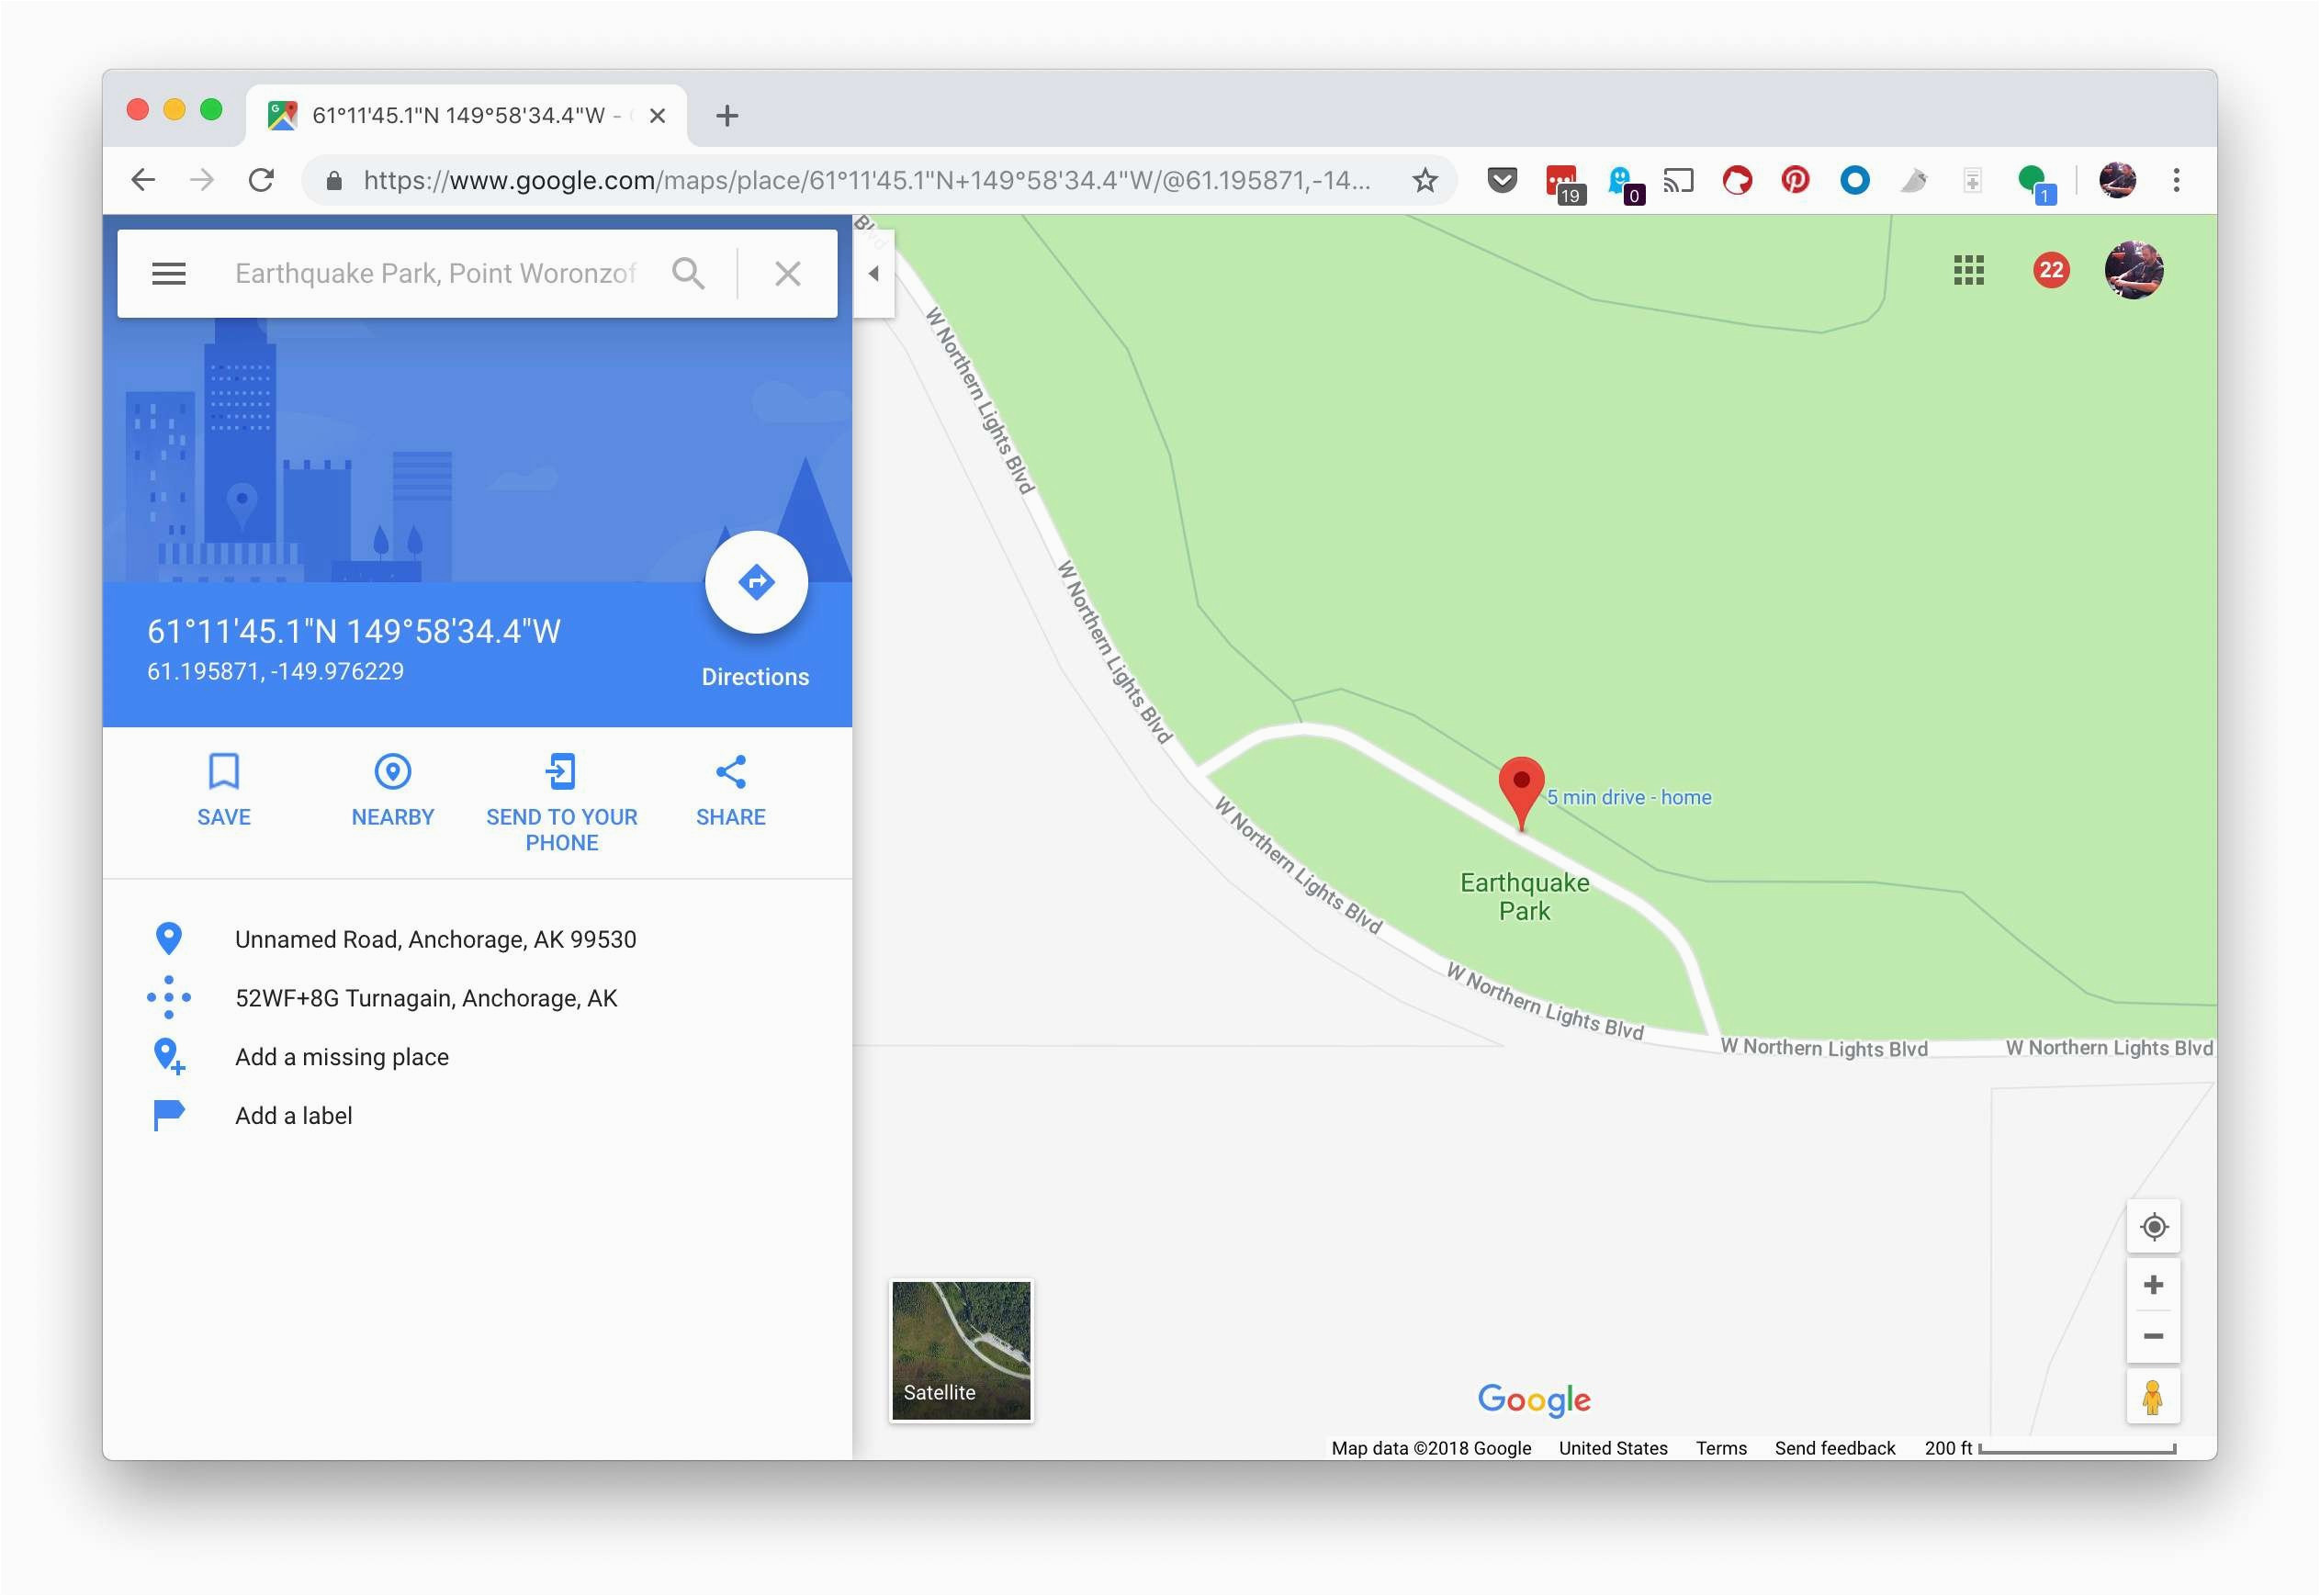Viewport: 2320px width, 1596px height.
Task: Click the Send feedback link
Action: [1834, 1448]
